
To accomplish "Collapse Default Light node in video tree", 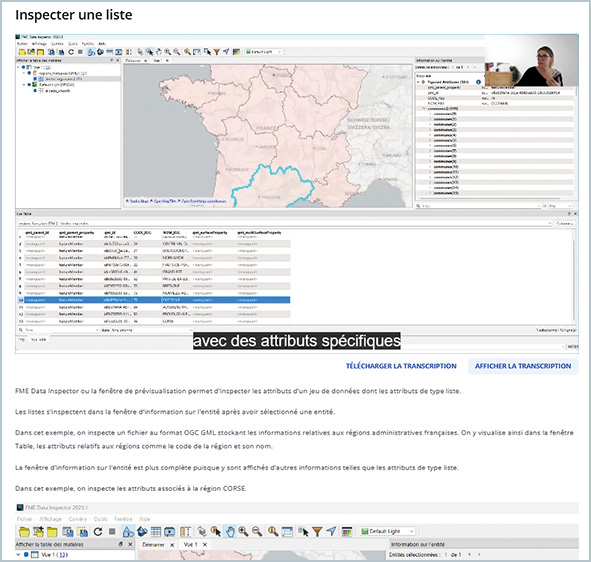I will [x=24, y=85].
